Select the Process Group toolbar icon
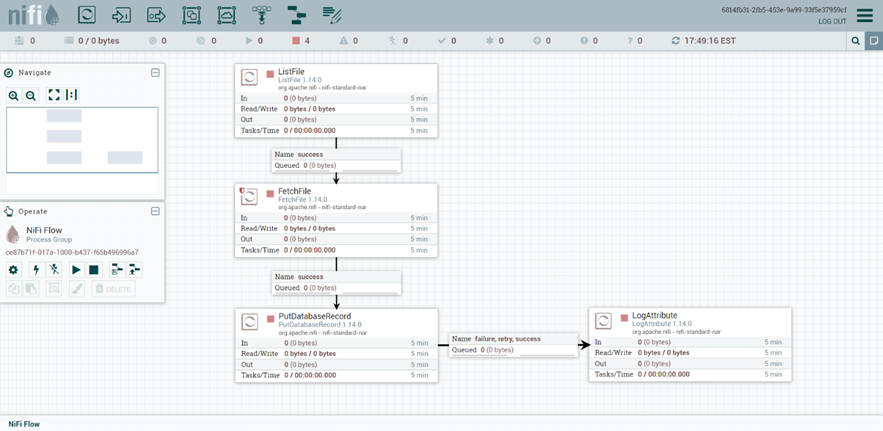 pyautogui.click(x=191, y=15)
